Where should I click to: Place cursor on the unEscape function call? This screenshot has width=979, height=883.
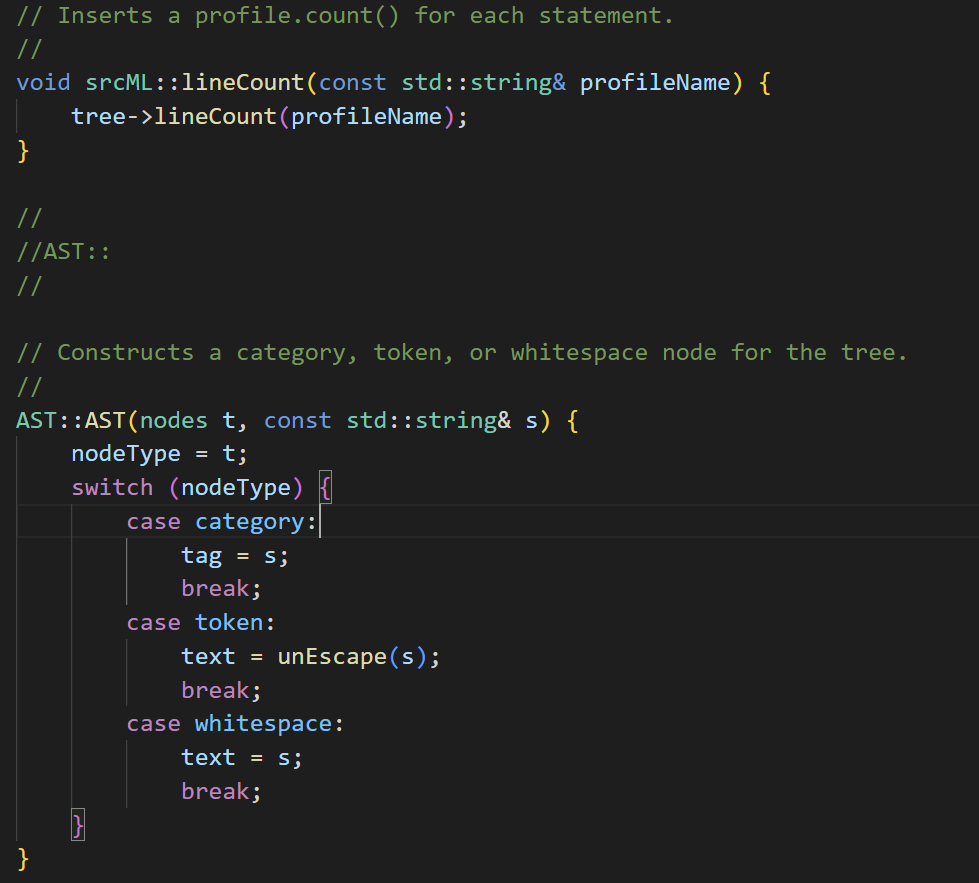point(335,656)
